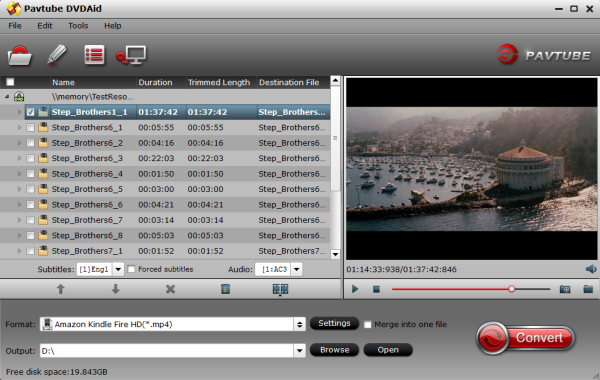This screenshot has height=380, width=600.
Task: Click the Duration column header
Action: [x=161, y=82]
